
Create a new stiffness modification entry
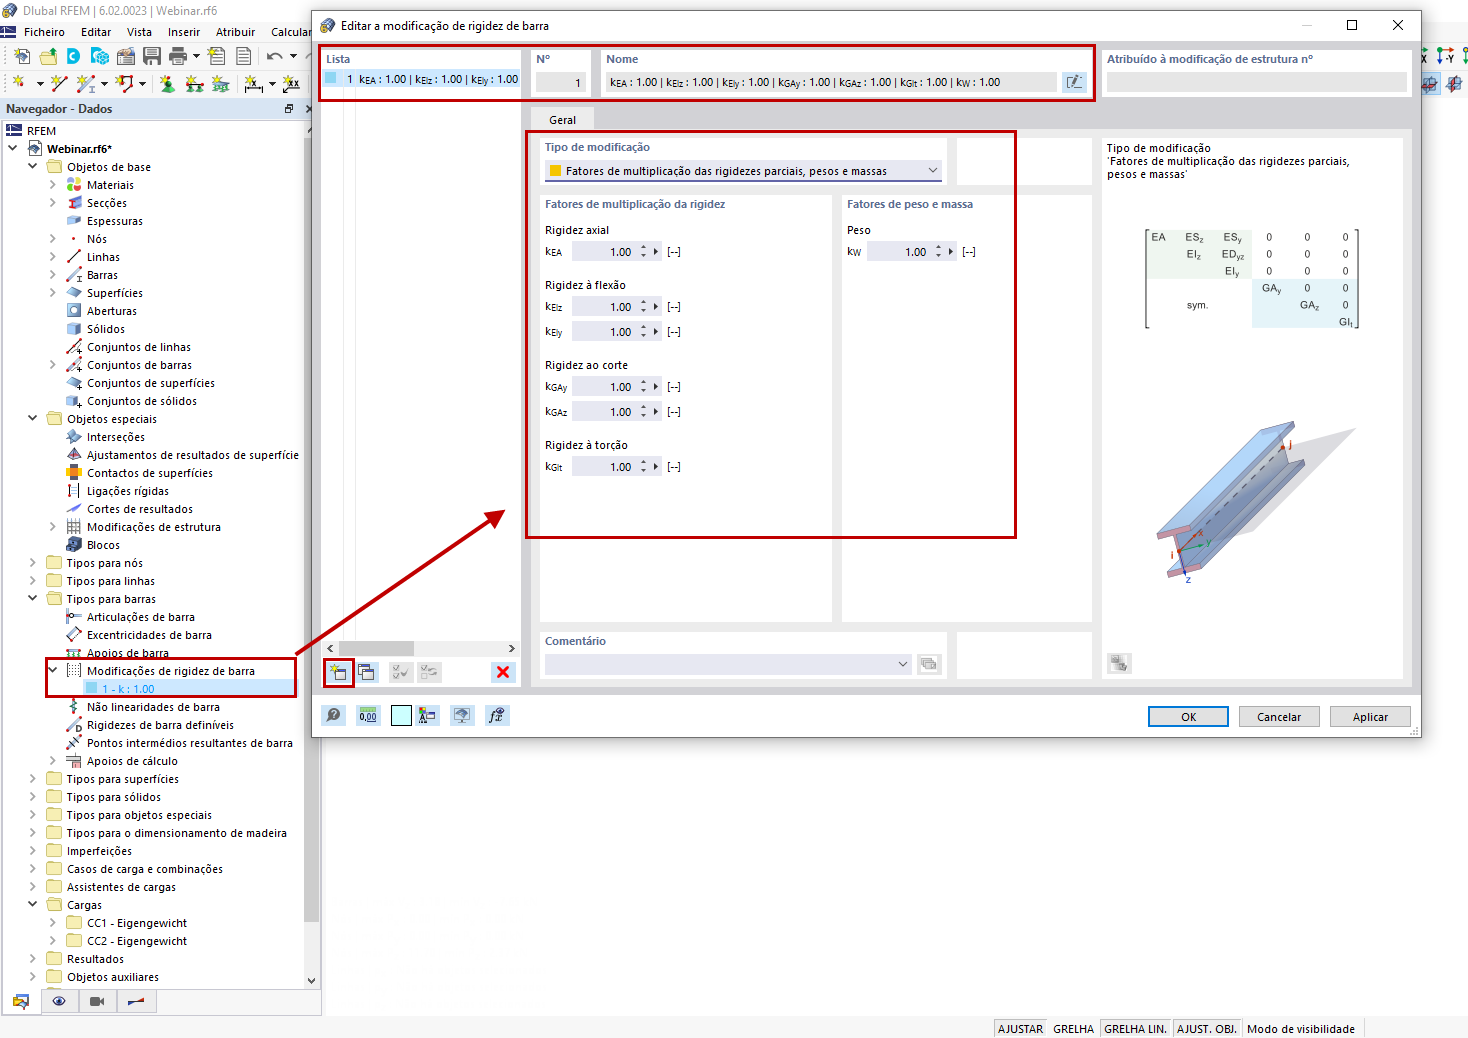pos(339,672)
